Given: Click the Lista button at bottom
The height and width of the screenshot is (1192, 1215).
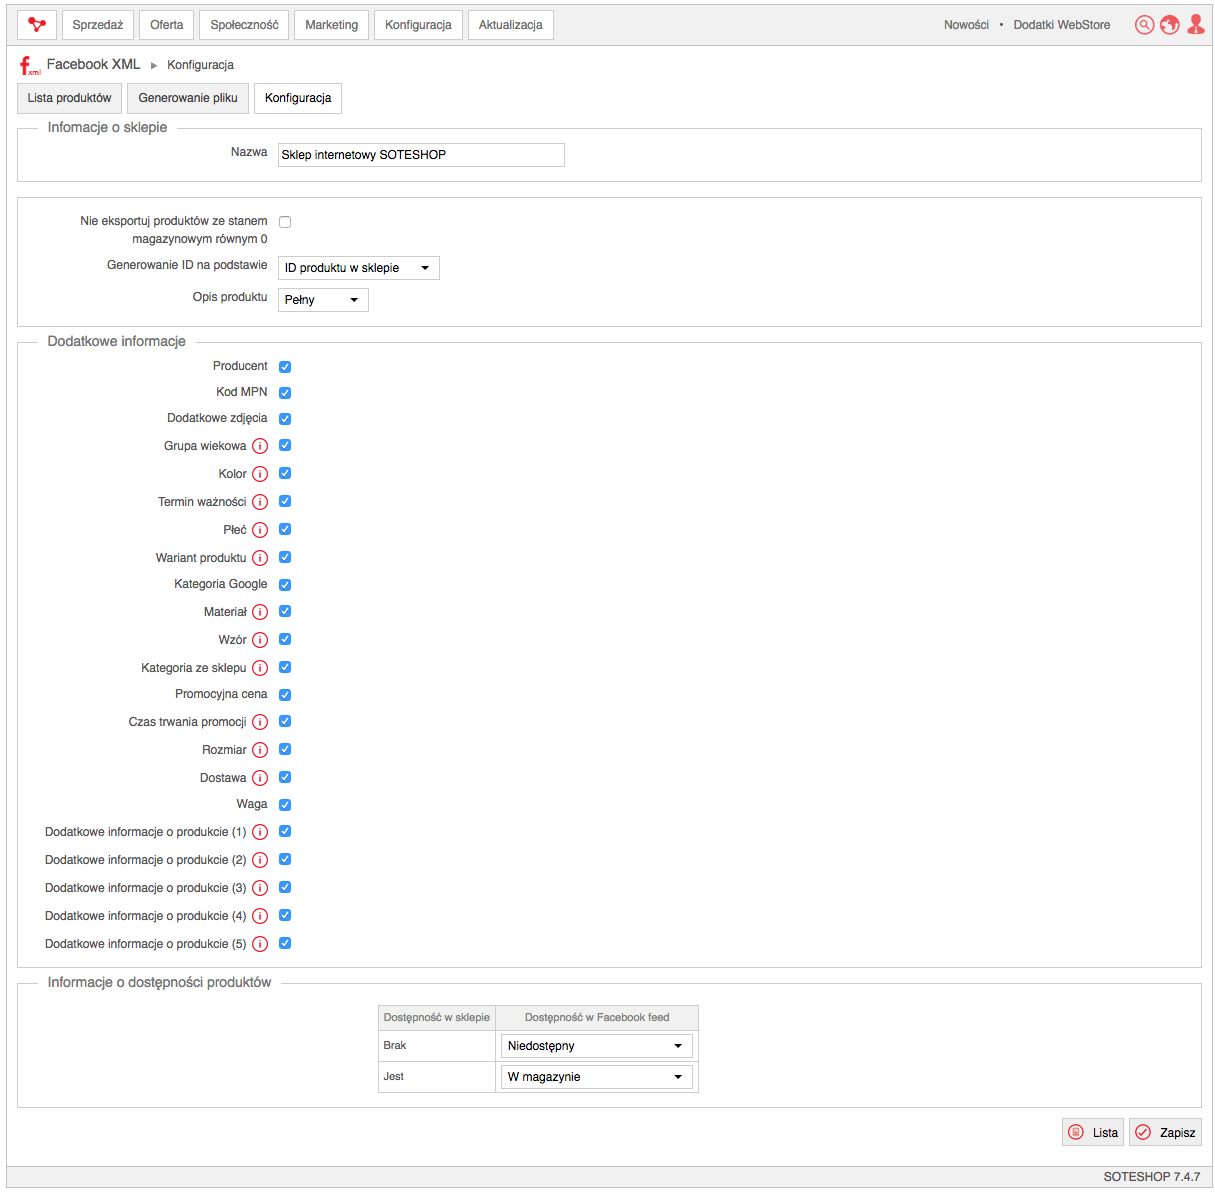Looking at the screenshot, I should (x=1093, y=1132).
